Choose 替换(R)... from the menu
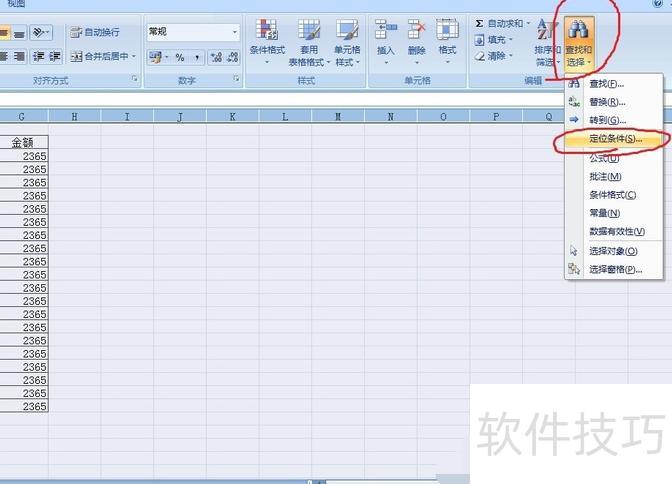672x484 pixels. pyautogui.click(x=614, y=102)
